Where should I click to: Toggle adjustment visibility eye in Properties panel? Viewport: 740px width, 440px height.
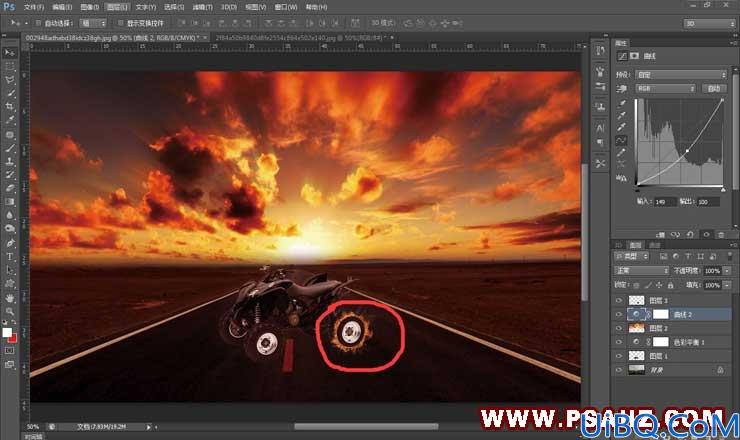point(706,234)
